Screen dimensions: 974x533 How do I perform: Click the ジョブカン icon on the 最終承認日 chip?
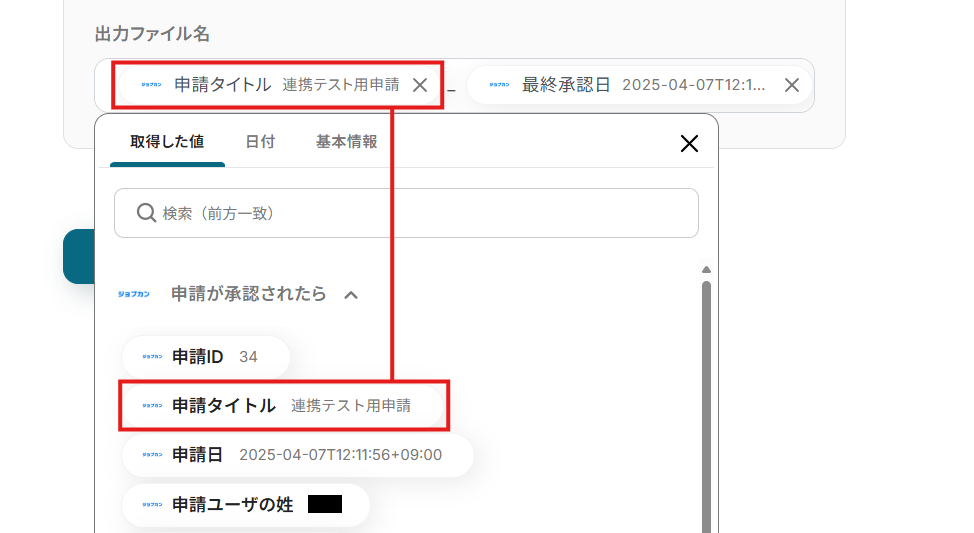(499, 84)
